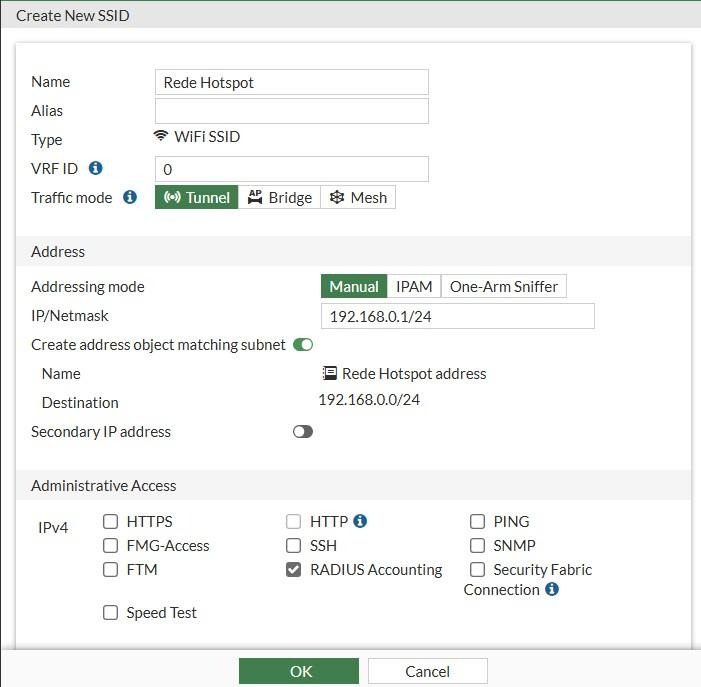Click the Security Fabric Connection info icon
701x687 pixels.
[x=552, y=590]
